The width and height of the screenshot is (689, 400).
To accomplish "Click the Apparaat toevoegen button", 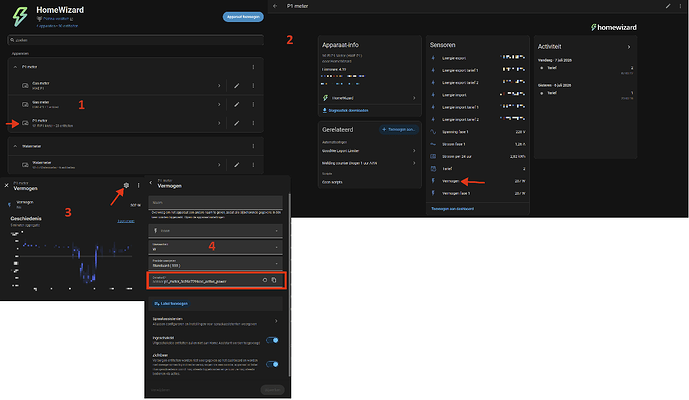I will (243, 17).
